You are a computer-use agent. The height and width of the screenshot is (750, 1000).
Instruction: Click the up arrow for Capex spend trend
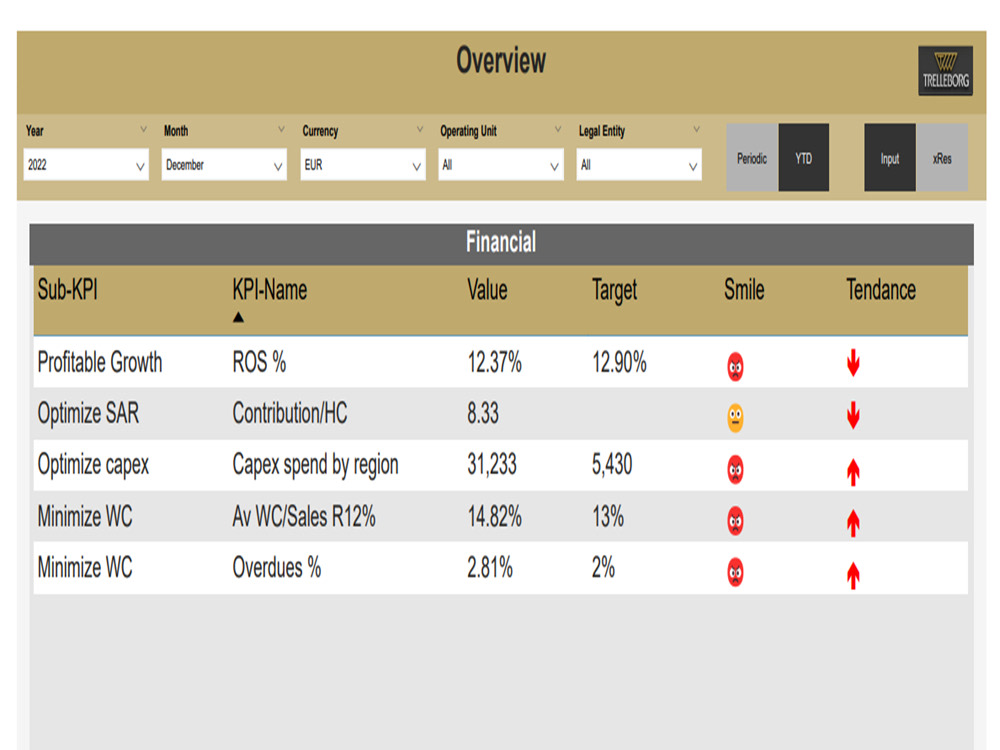pyautogui.click(x=852, y=467)
